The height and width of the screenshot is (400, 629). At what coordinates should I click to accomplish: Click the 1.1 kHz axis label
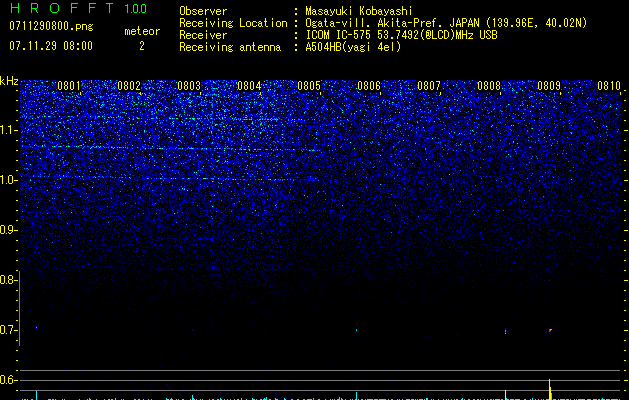(x=8, y=130)
